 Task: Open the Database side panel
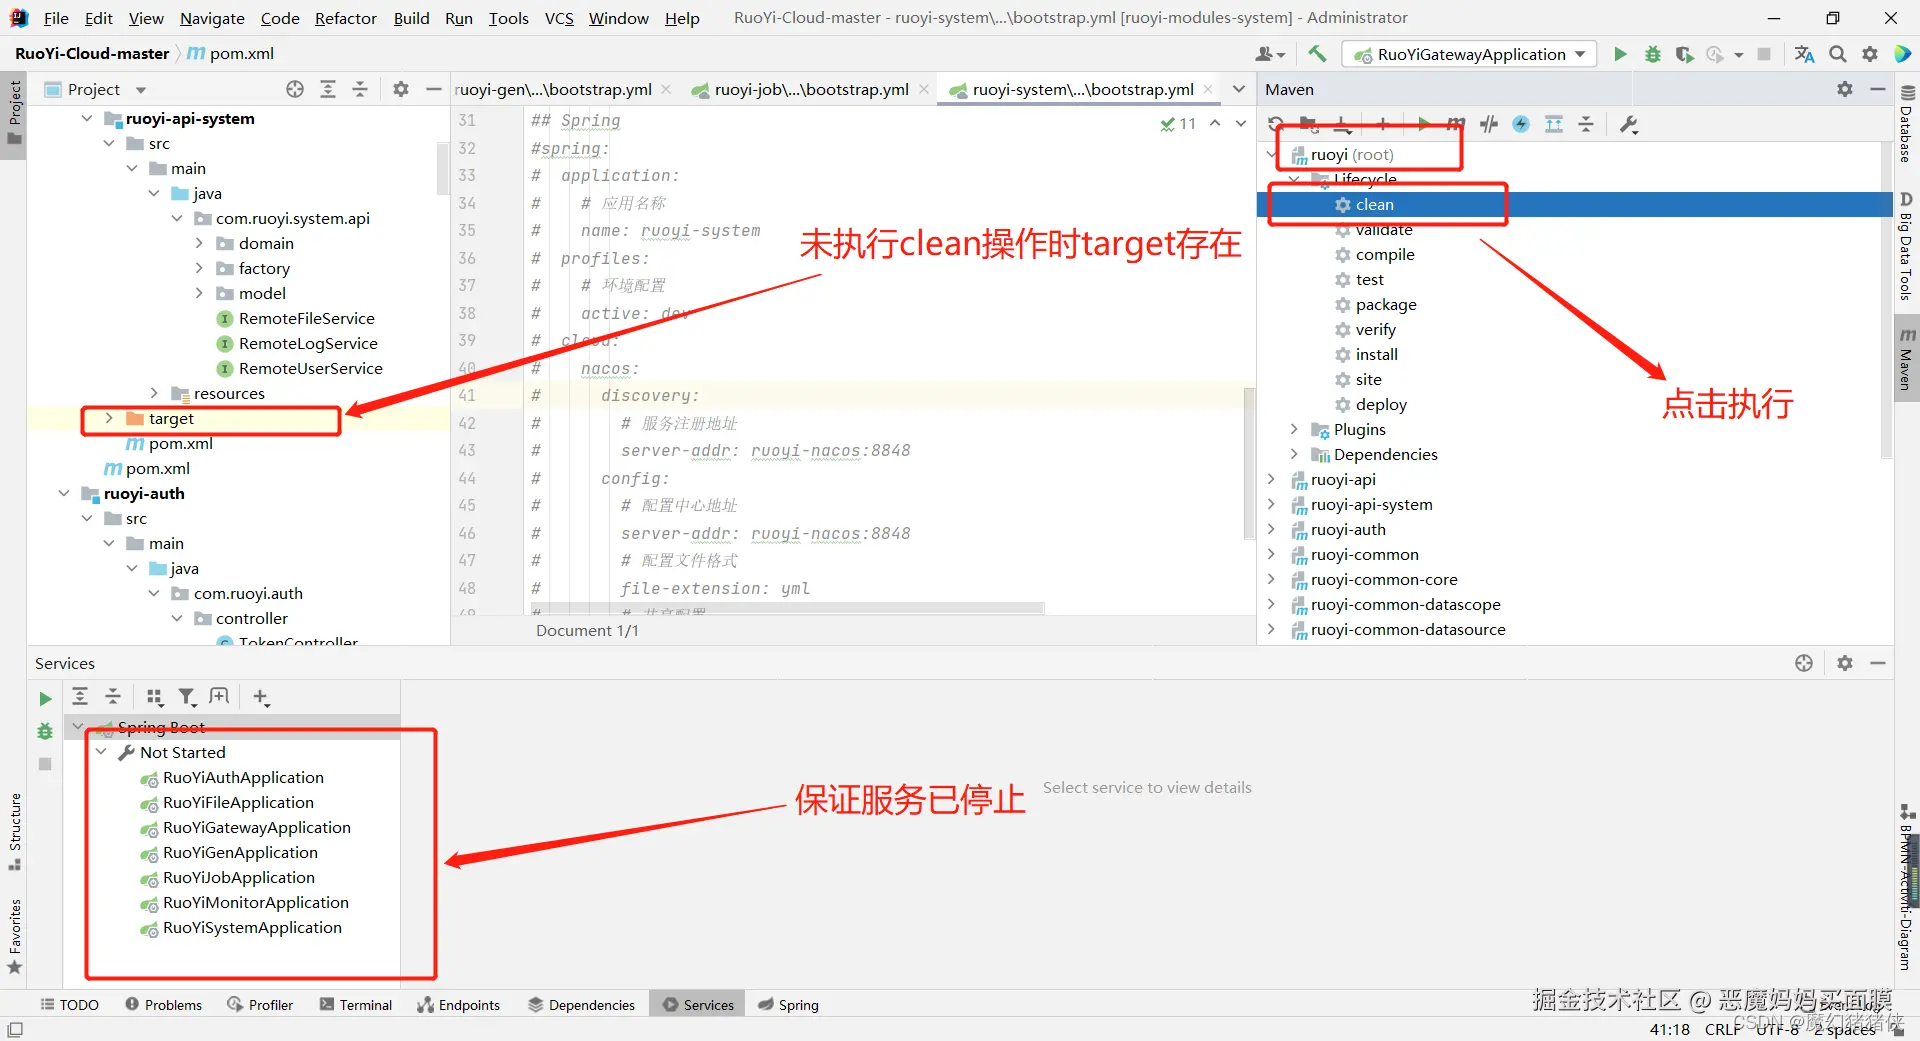[x=1907, y=124]
